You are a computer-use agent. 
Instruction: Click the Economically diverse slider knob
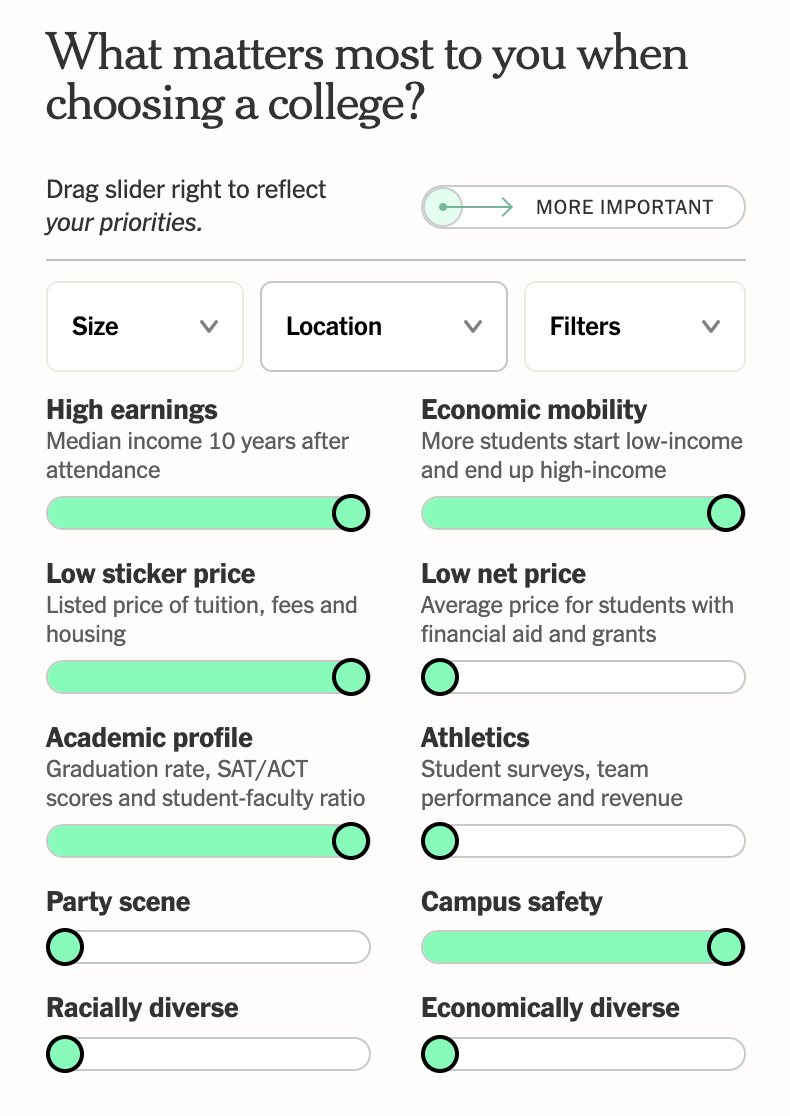point(440,1053)
